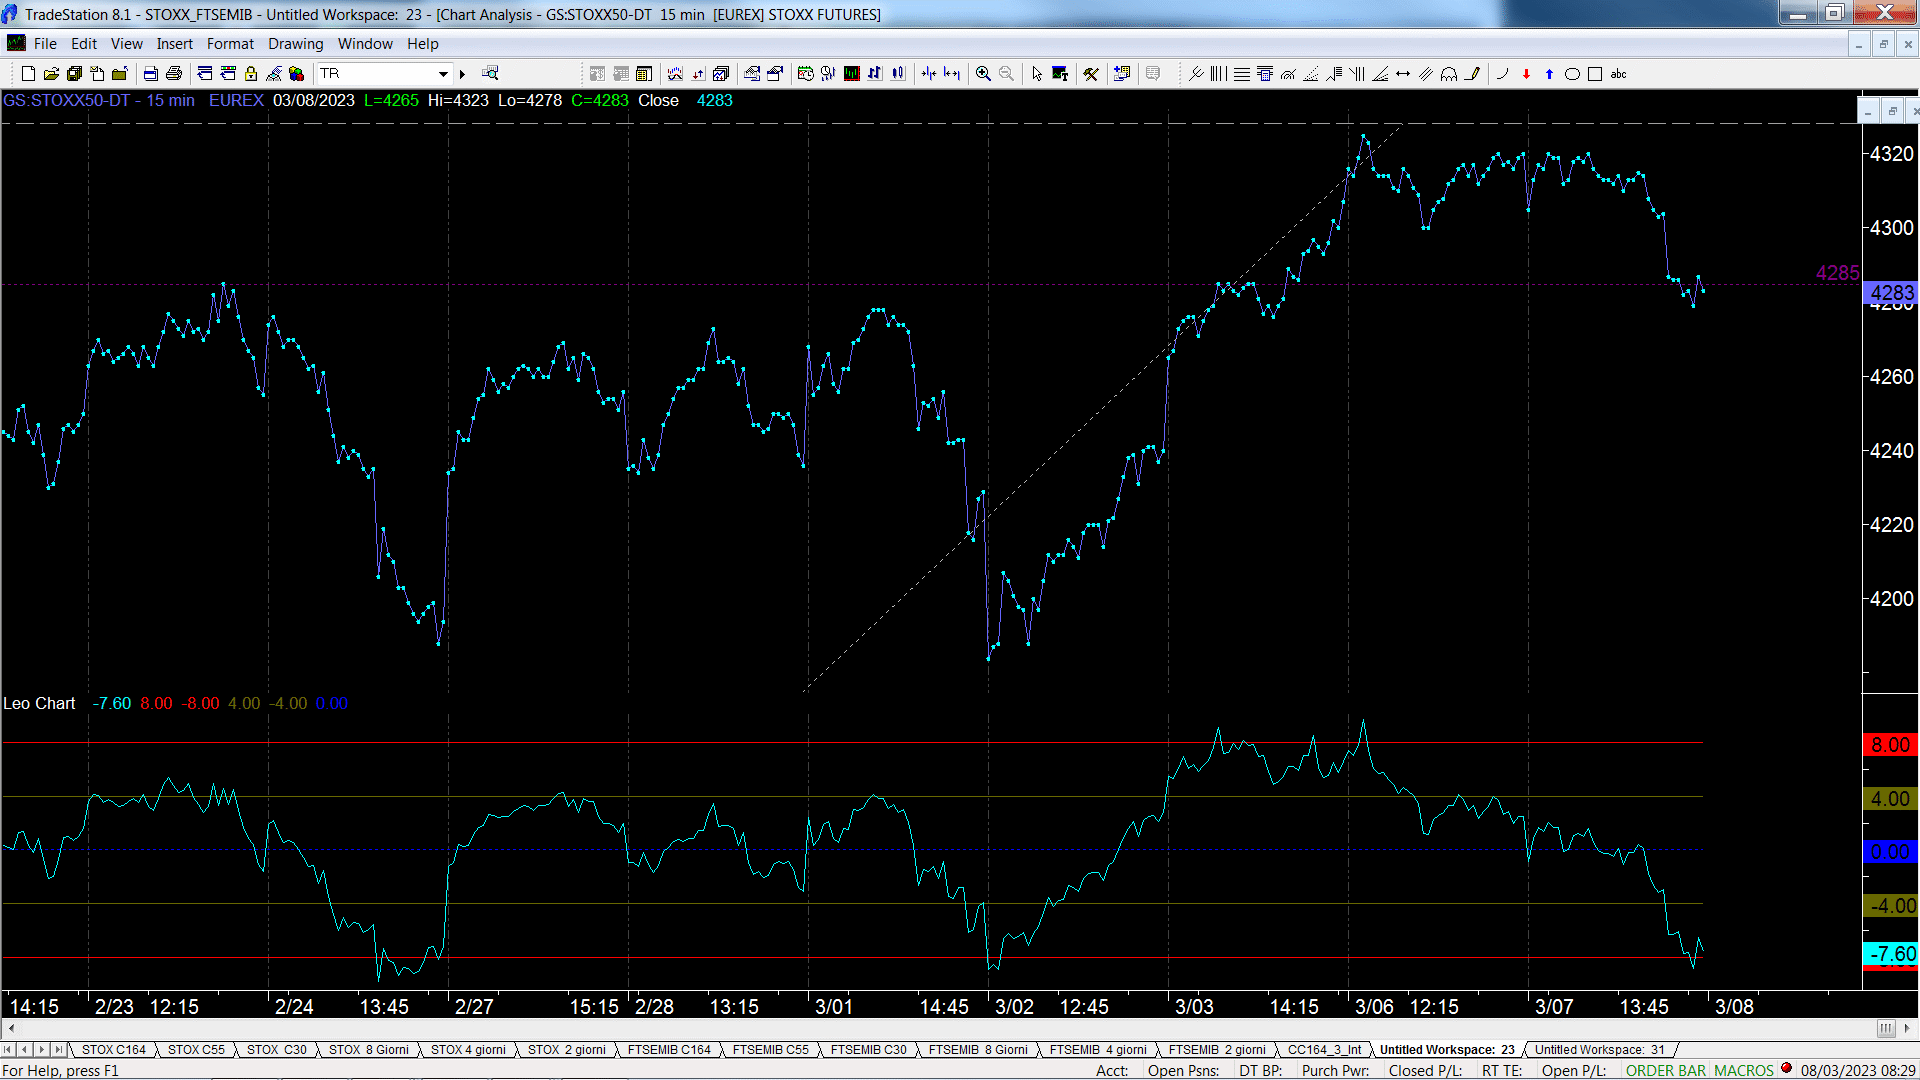Image resolution: width=1920 pixels, height=1080 pixels.
Task: Select the vertical lines drawing tool
Action: (1218, 74)
